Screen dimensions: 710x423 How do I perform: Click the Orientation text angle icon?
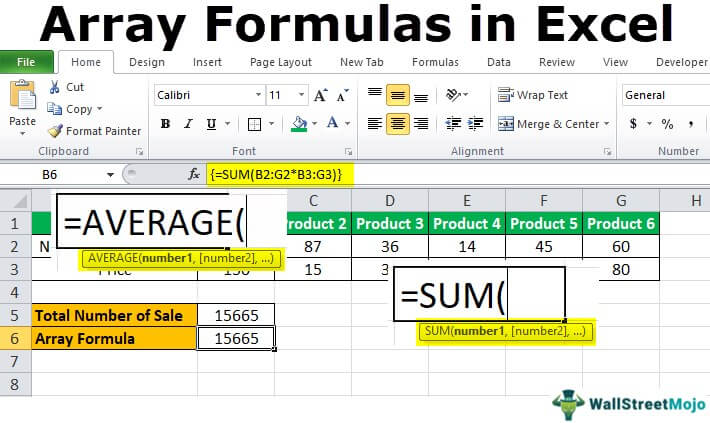(455, 96)
